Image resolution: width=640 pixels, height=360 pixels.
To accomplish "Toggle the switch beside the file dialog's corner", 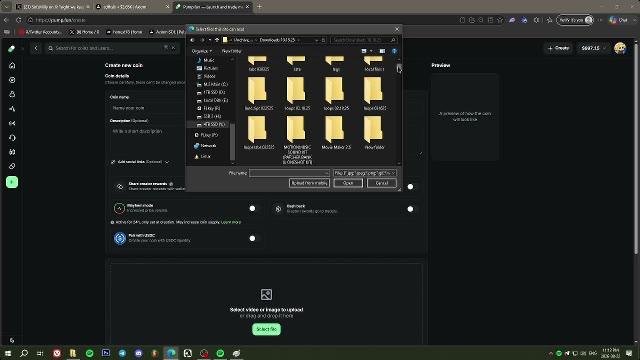I will (412, 187).
